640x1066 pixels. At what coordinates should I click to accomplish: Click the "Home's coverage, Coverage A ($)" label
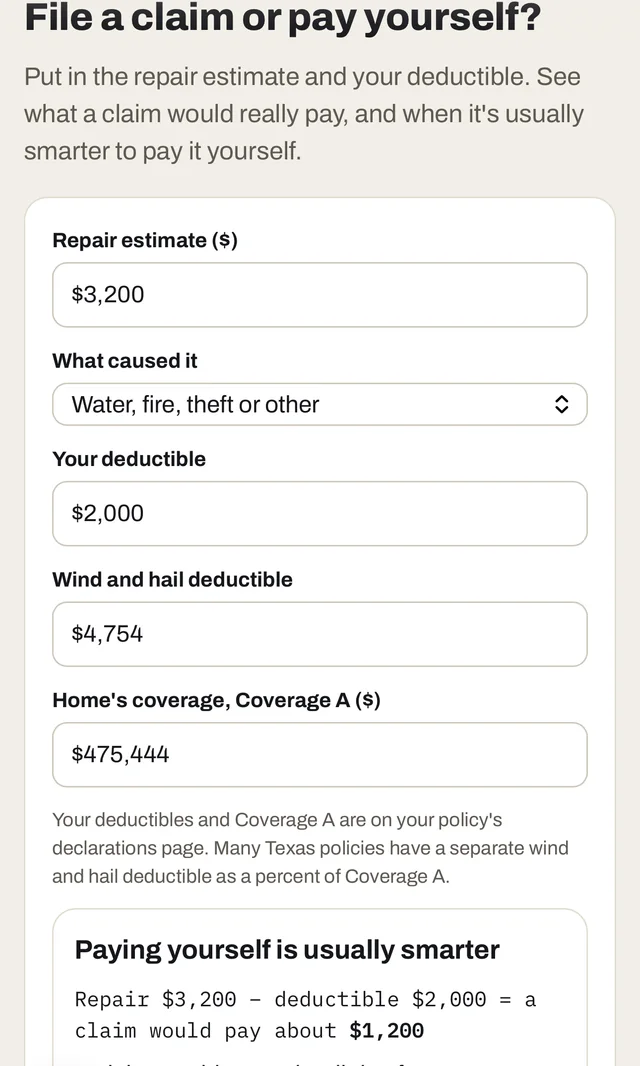pos(216,700)
